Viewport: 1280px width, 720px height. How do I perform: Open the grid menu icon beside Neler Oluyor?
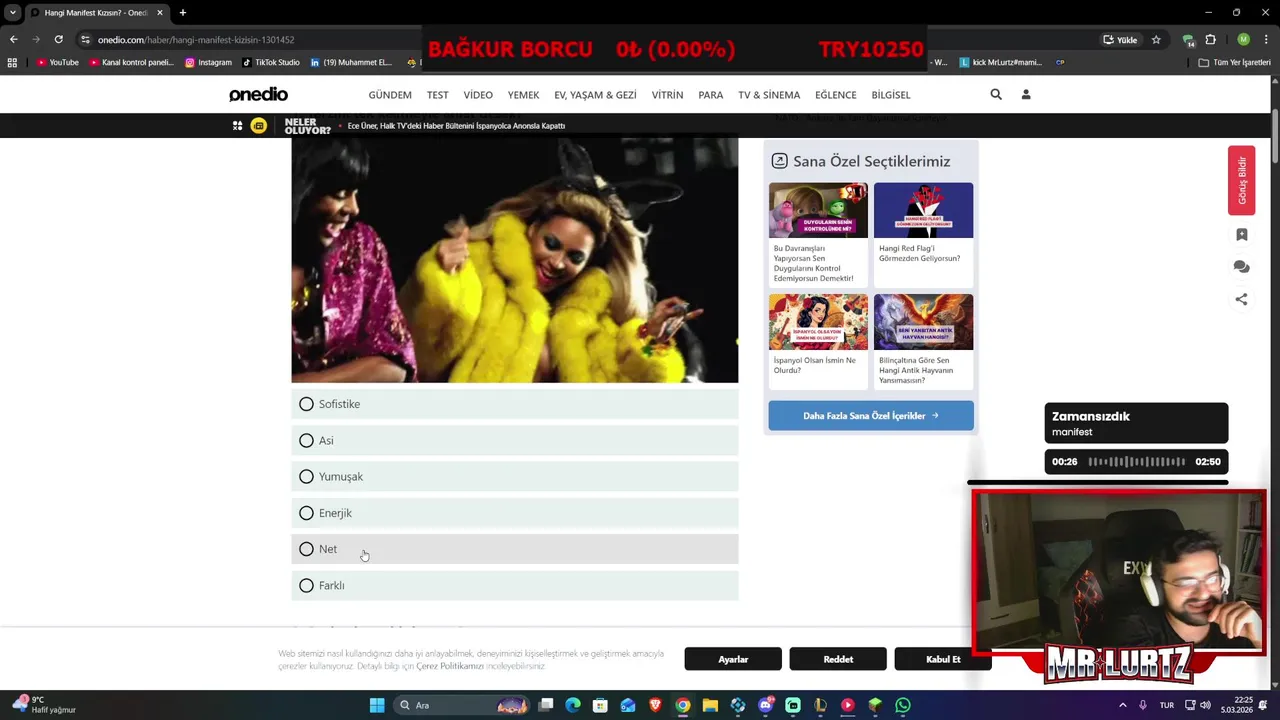coord(237,126)
